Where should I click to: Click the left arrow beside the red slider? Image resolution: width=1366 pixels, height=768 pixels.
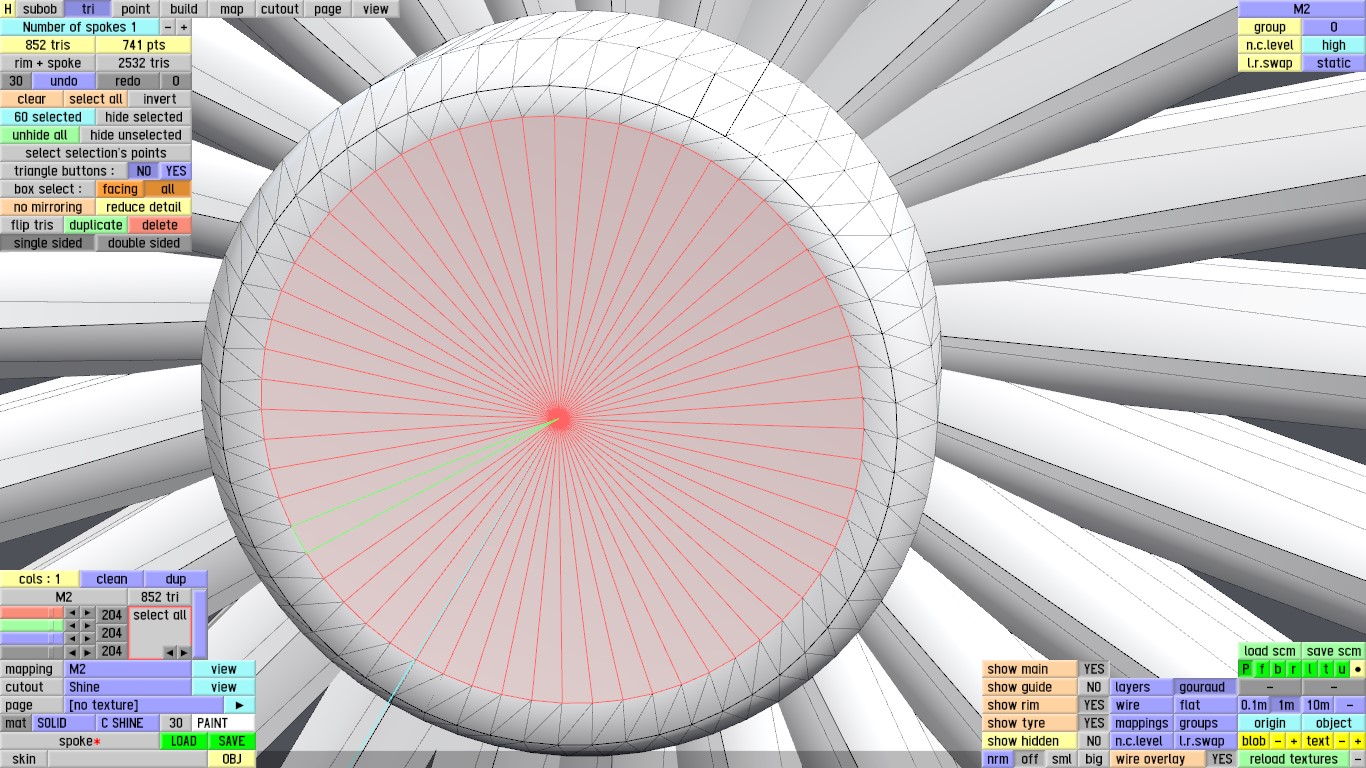[72, 613]
